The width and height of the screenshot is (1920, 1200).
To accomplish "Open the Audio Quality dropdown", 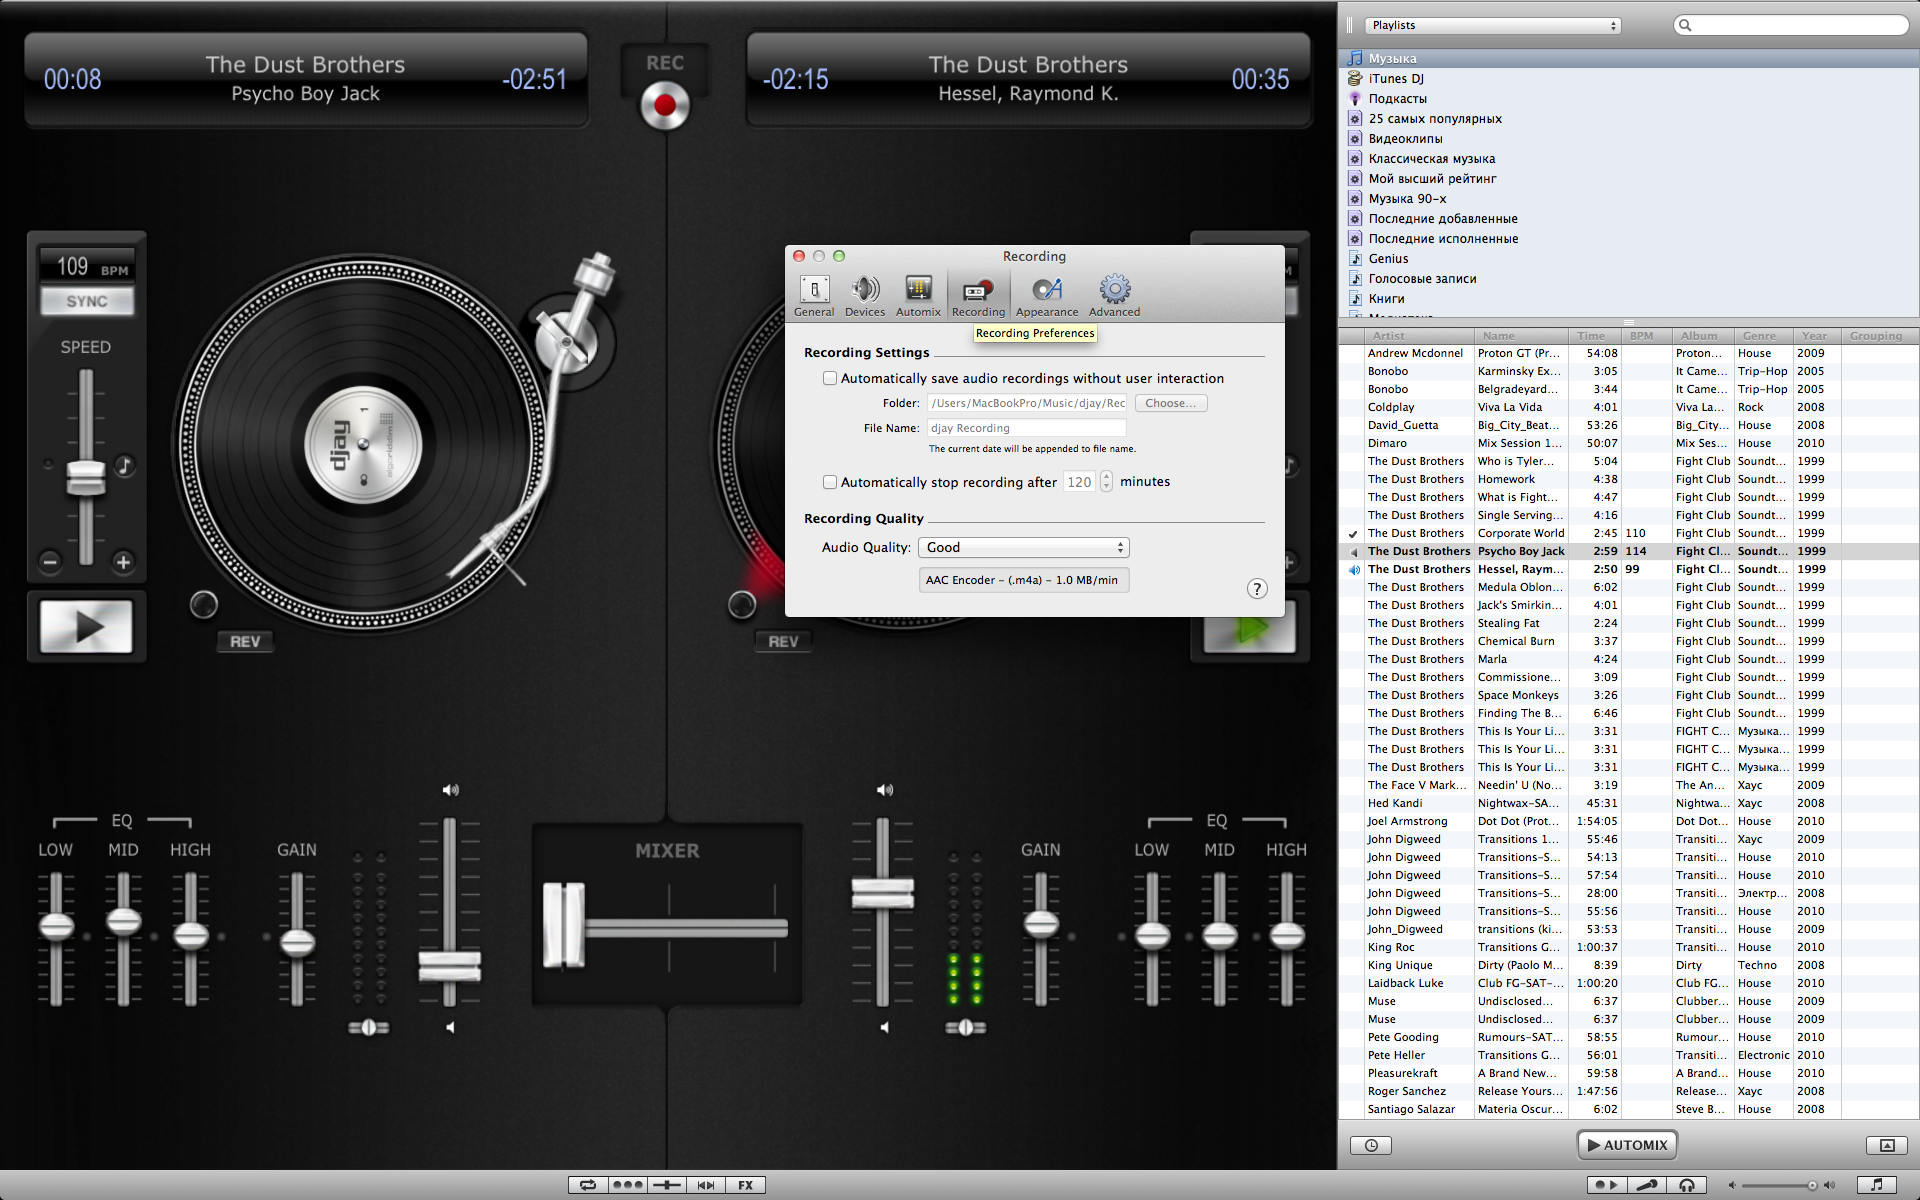I will point(1024,548).
